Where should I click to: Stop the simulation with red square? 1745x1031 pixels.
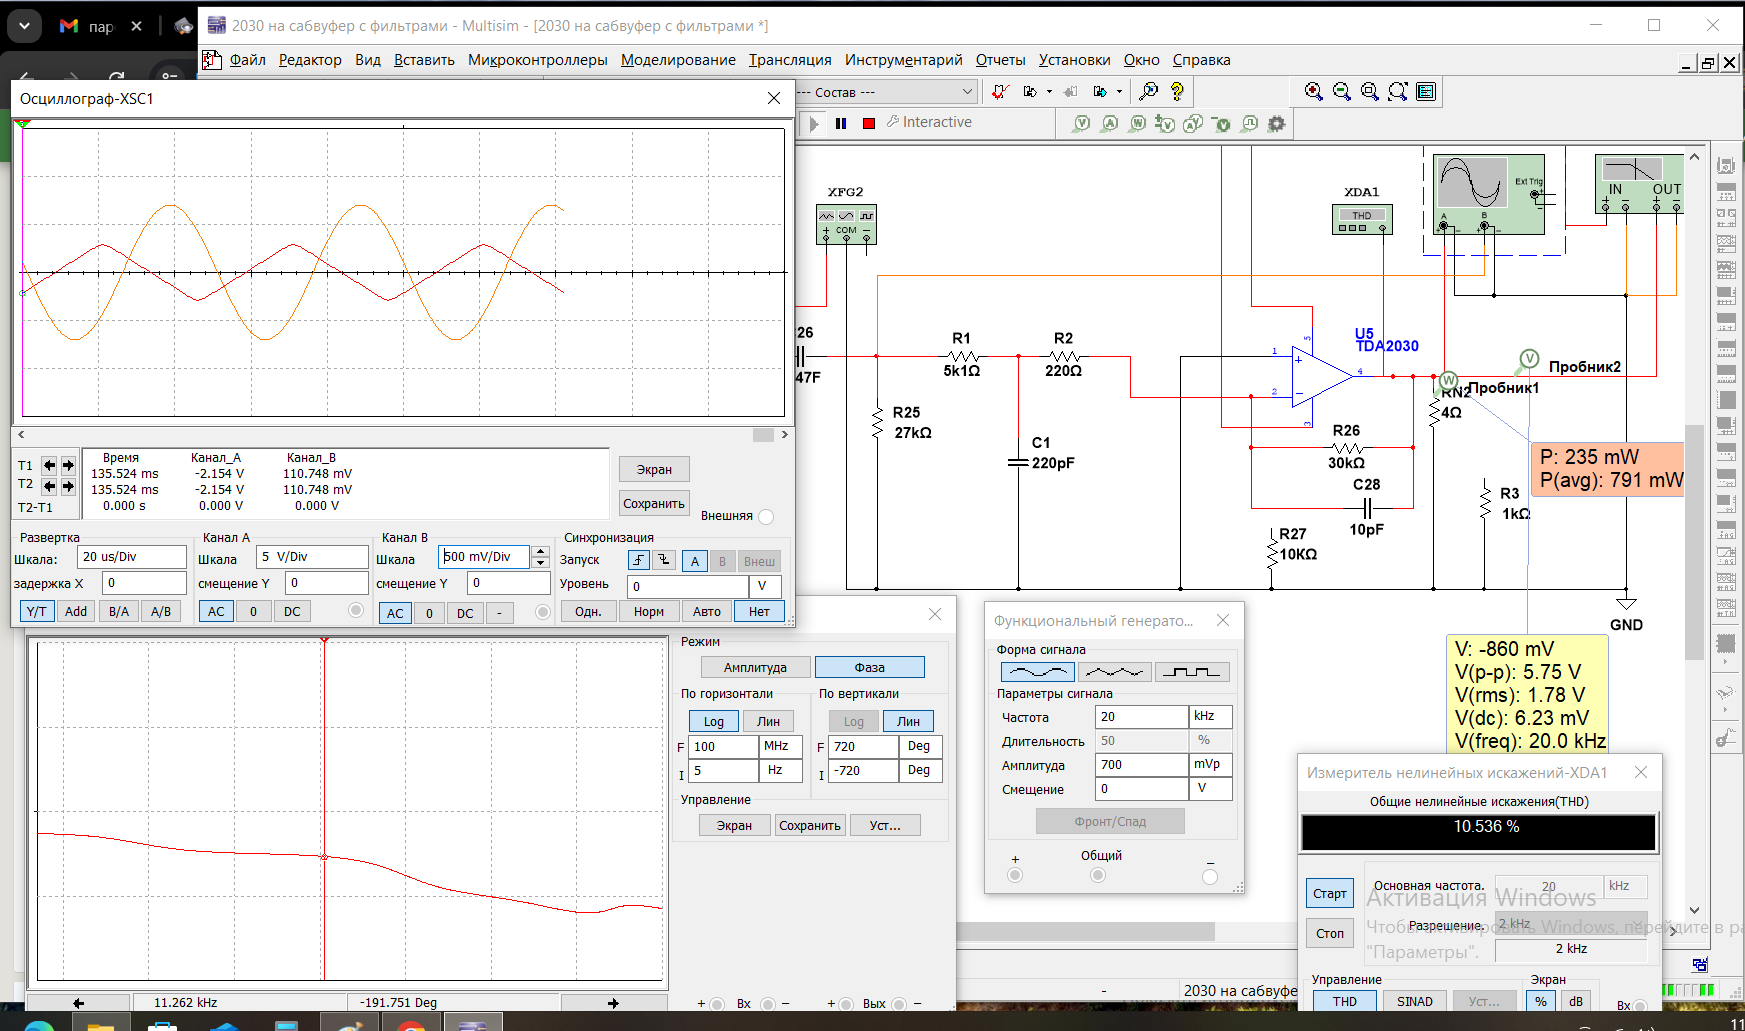tap(868, 123)
